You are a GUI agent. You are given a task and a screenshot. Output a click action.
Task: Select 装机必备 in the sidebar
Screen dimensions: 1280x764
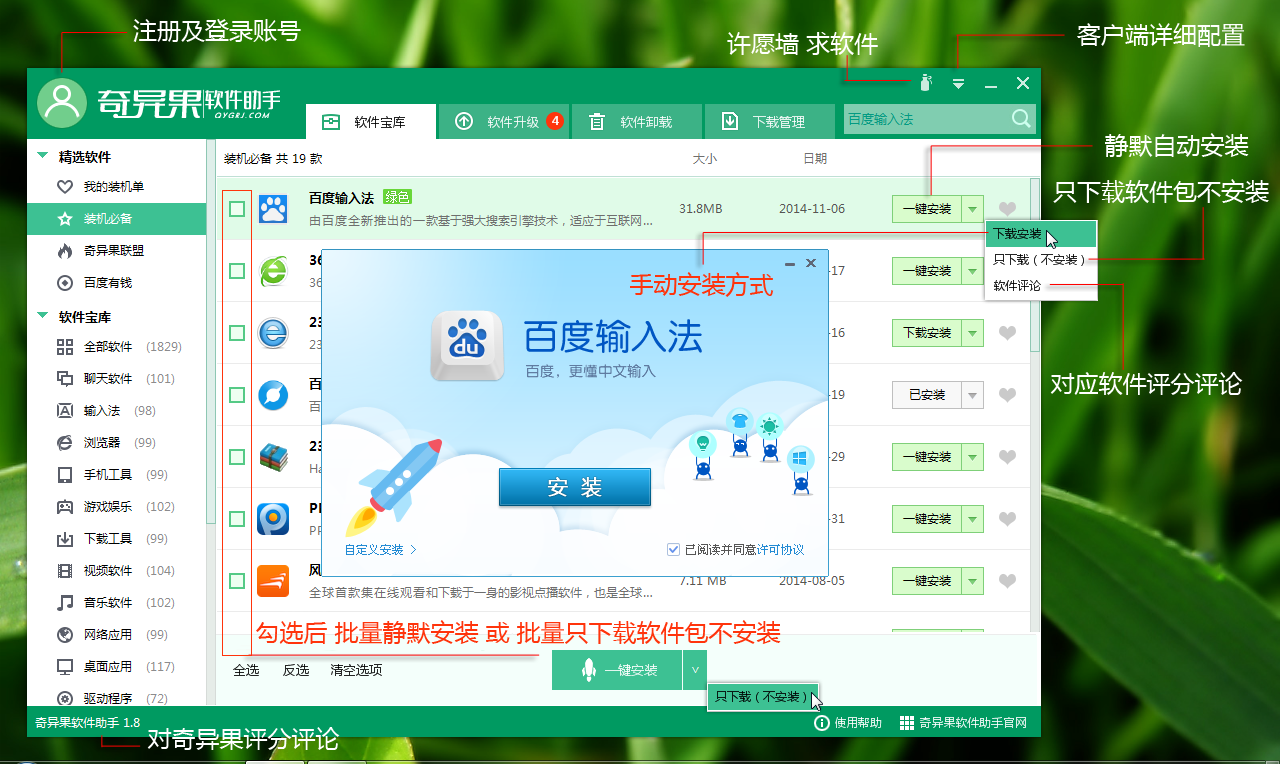[x=116, y=219]
